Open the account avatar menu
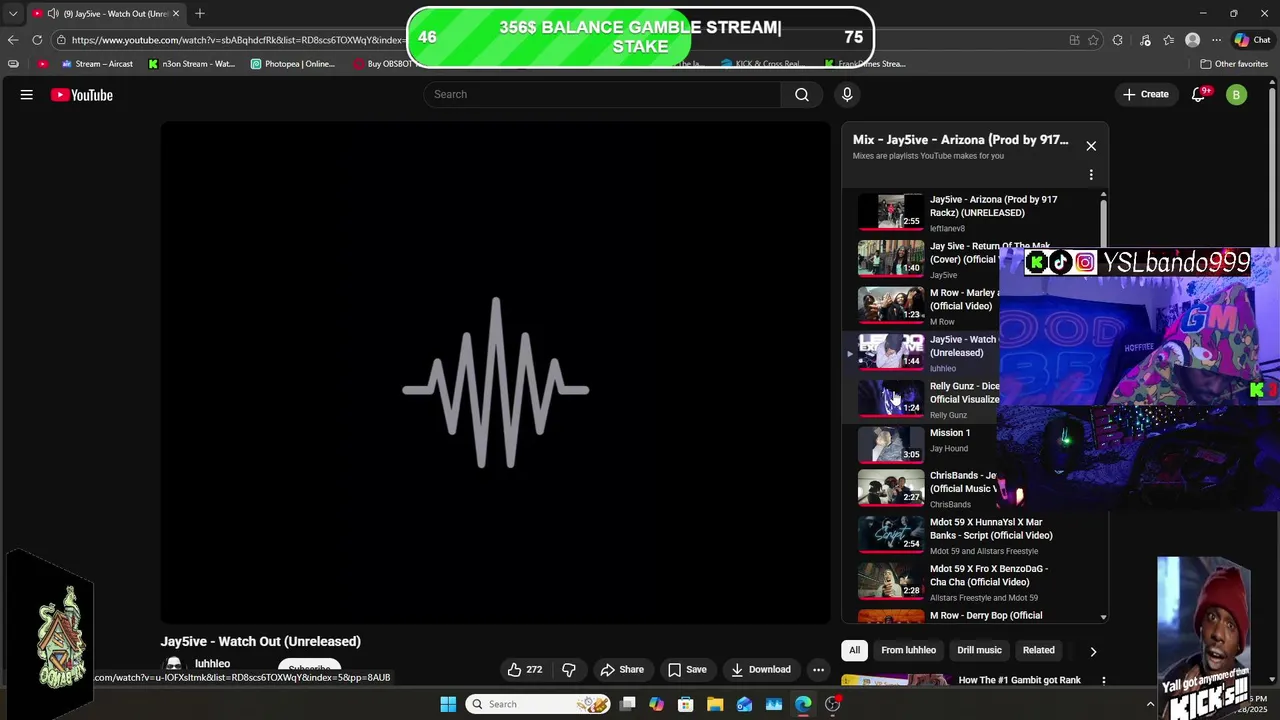The height and width of the screenshot is (720, 1280). 1237,95
